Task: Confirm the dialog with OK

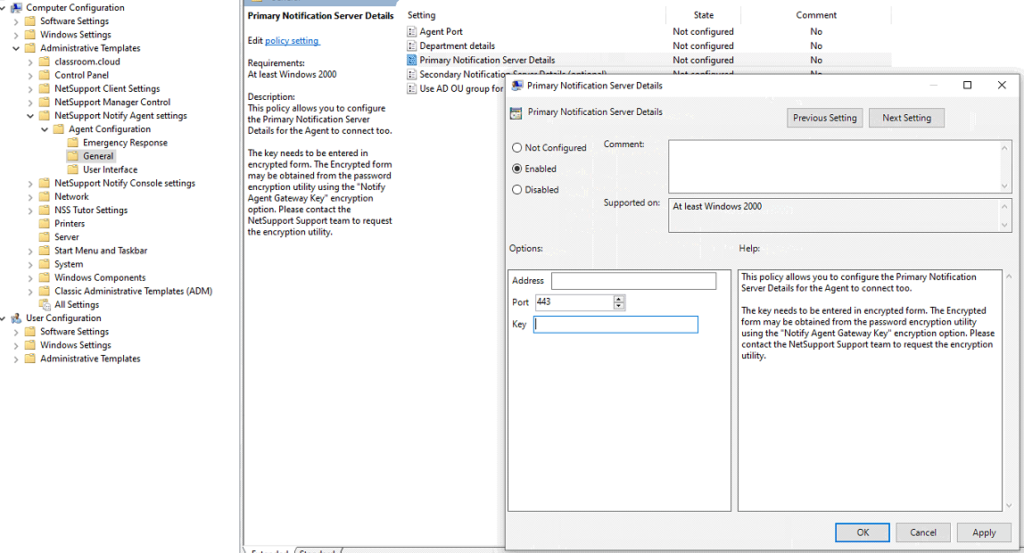Action: [862, 533]
